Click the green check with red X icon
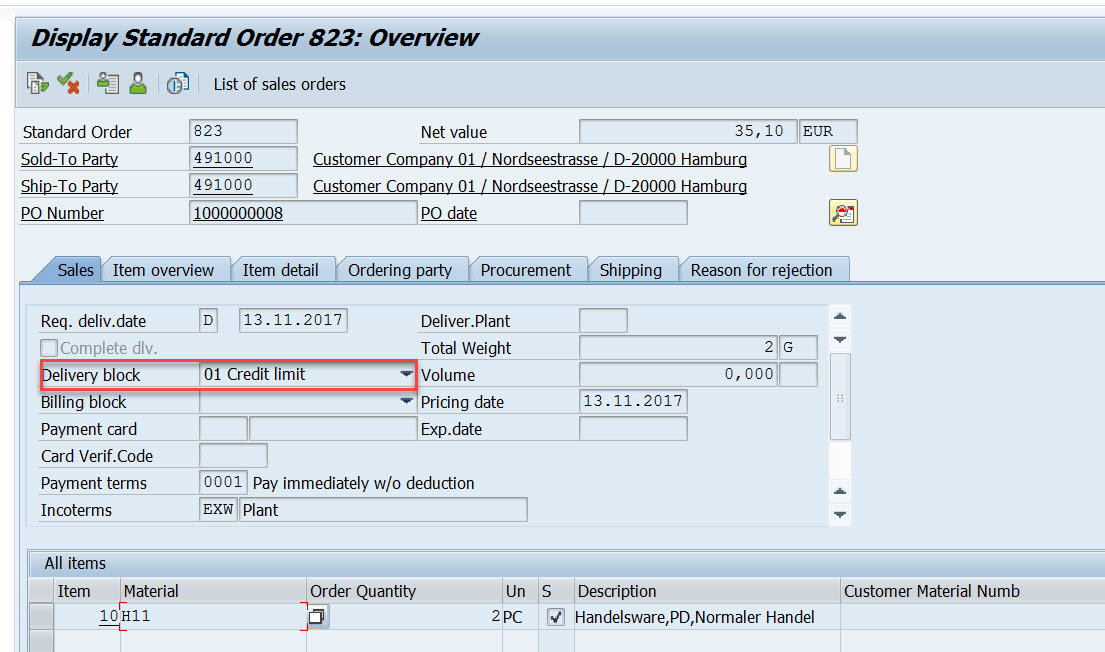Viewport: 1105px width, 652px height. click(67, 83)
